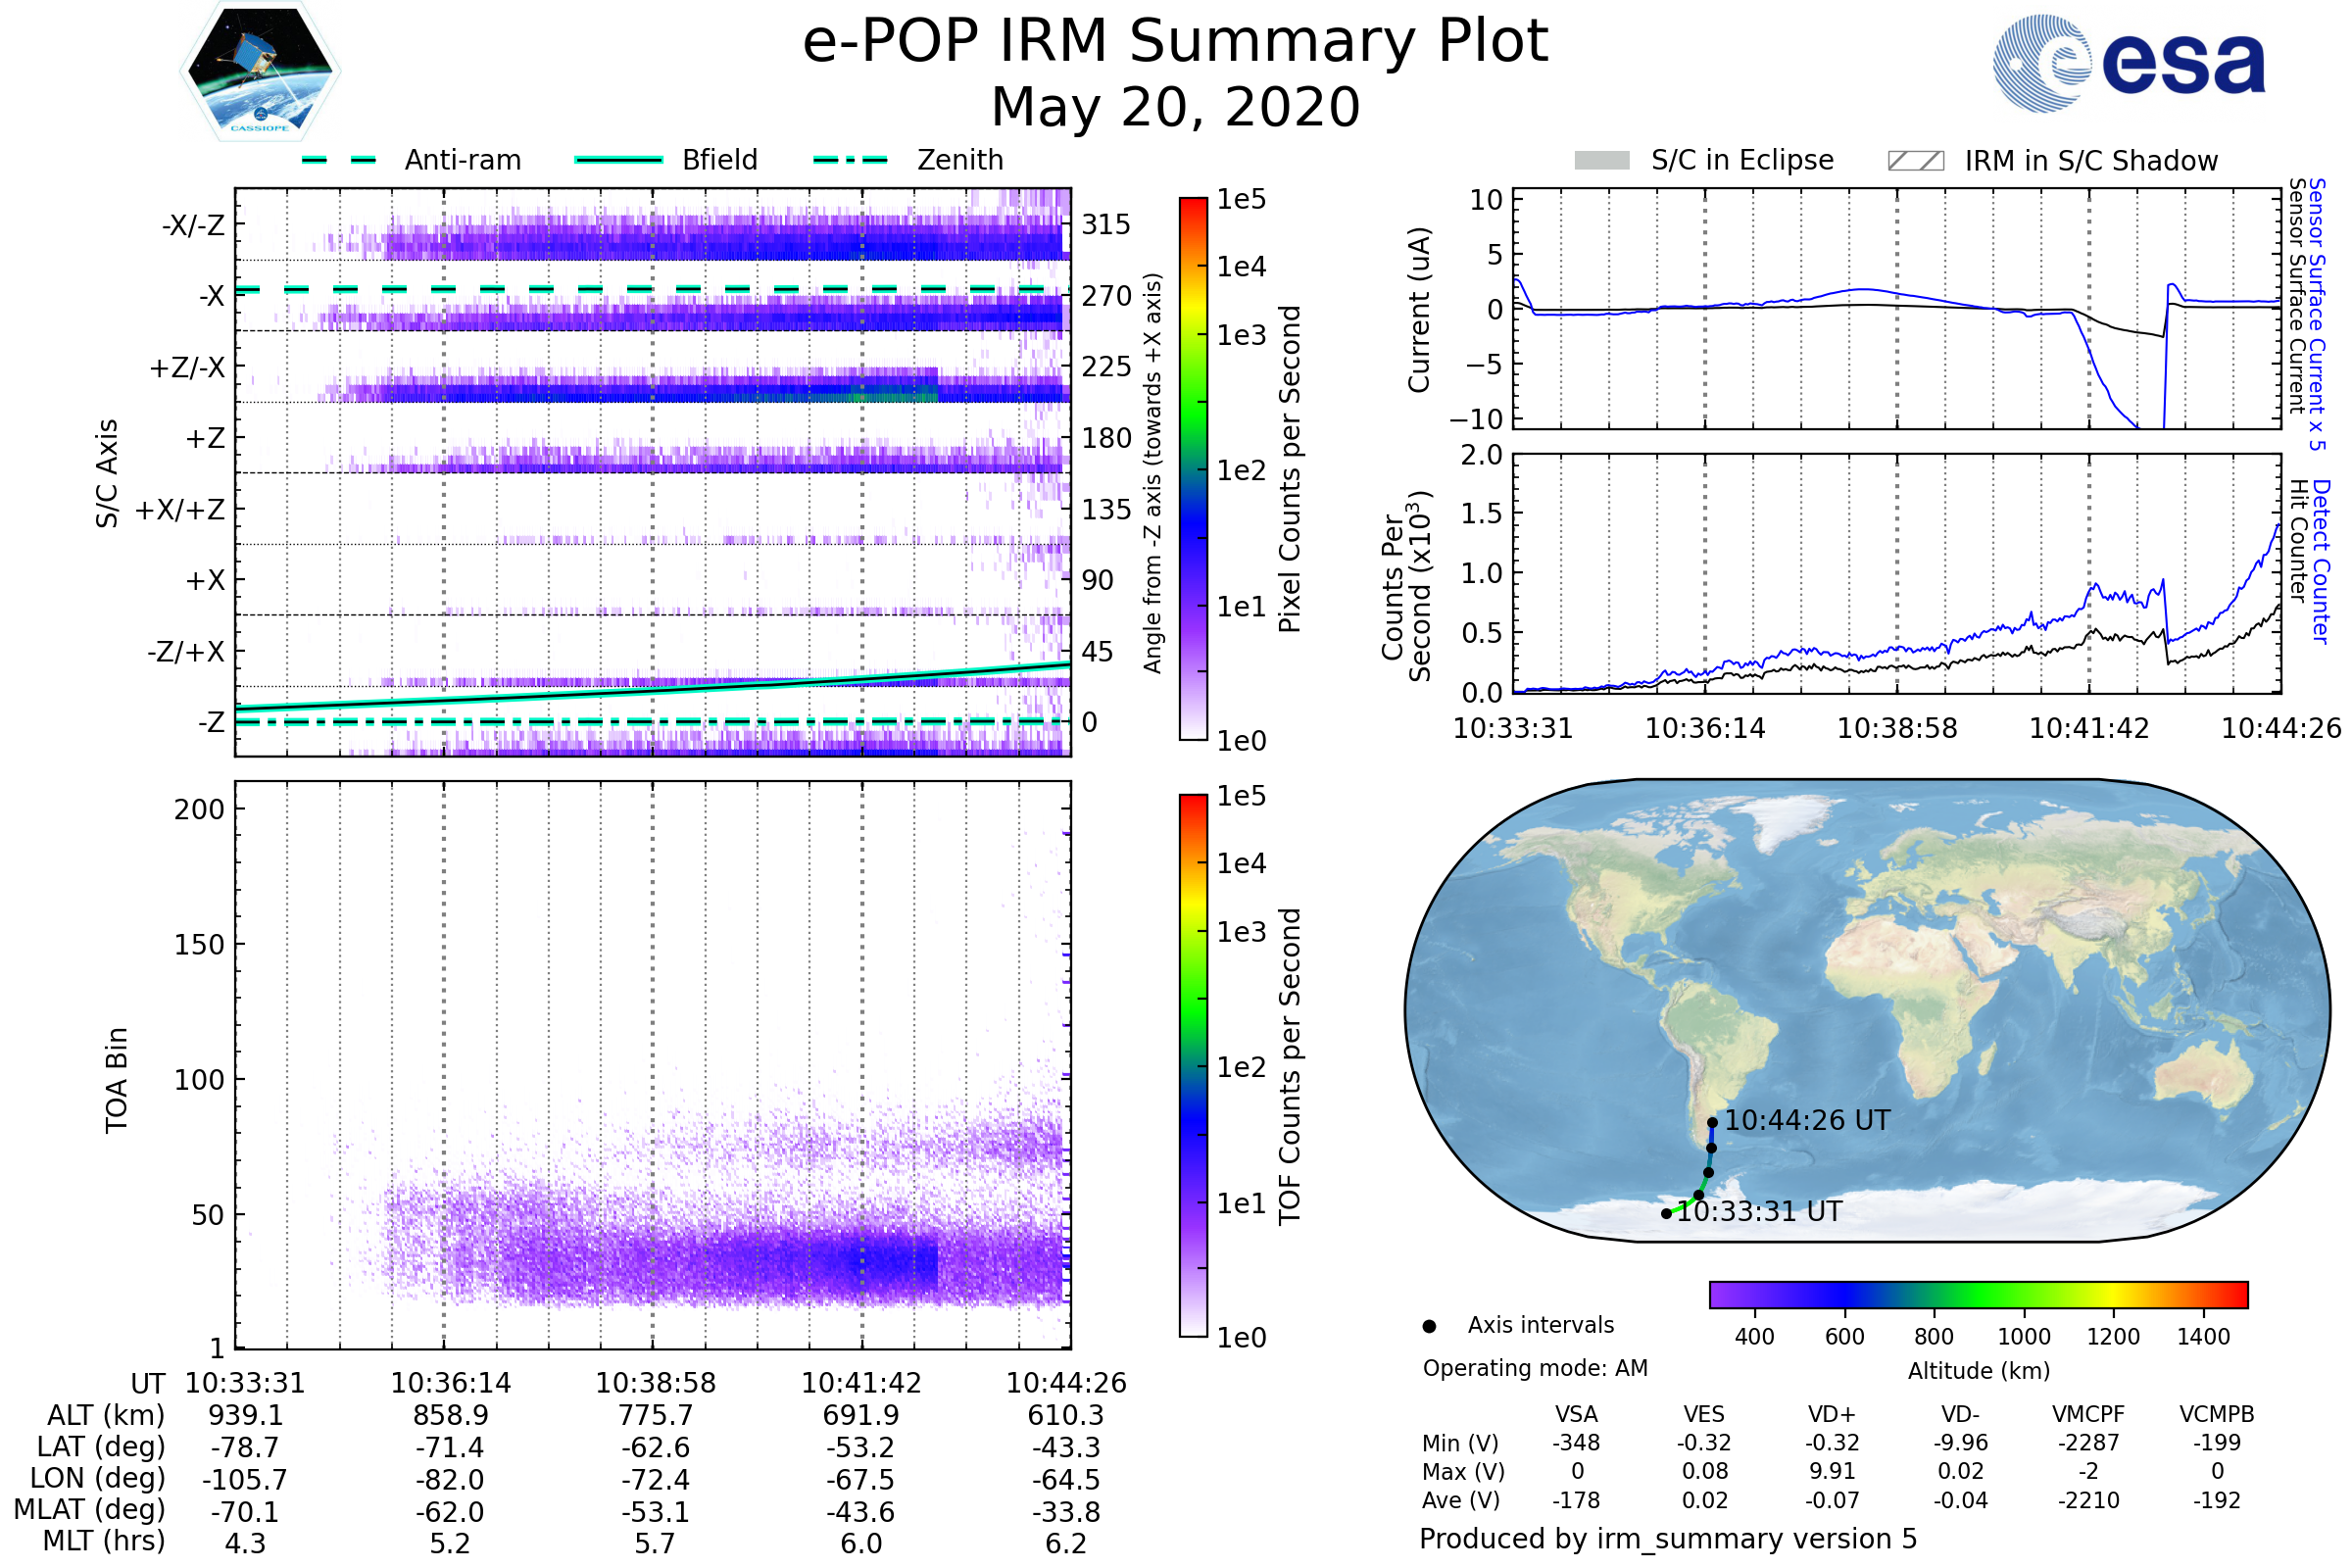Click the Altitude (km) horizontal colorbar
This screenshot has height=1568, width=2352.
(1978, 1294)
